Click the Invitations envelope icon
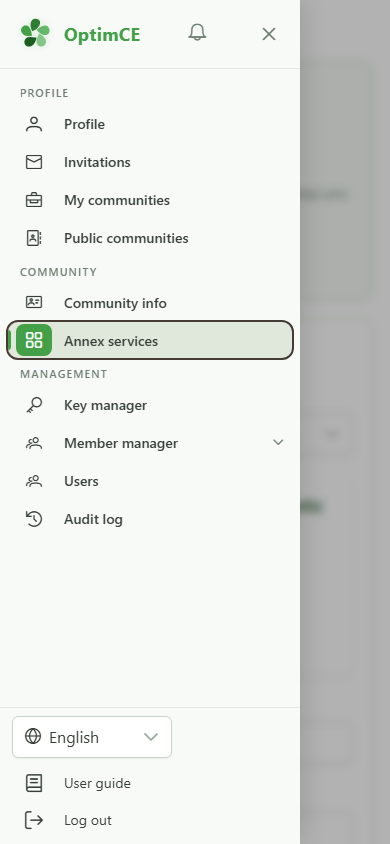Image resolution: width=390 pixels, height=844 pixels. point(34,162)
